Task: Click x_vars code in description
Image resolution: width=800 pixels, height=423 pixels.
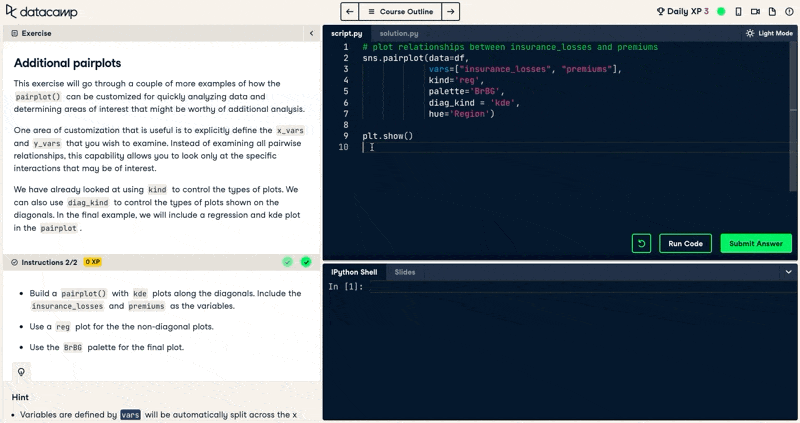Action: [290, 131]
